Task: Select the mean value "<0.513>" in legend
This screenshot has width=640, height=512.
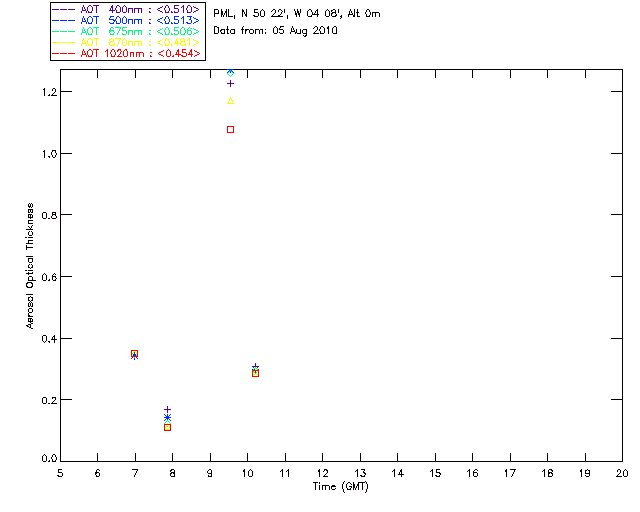Action: (x=178, y=20)
